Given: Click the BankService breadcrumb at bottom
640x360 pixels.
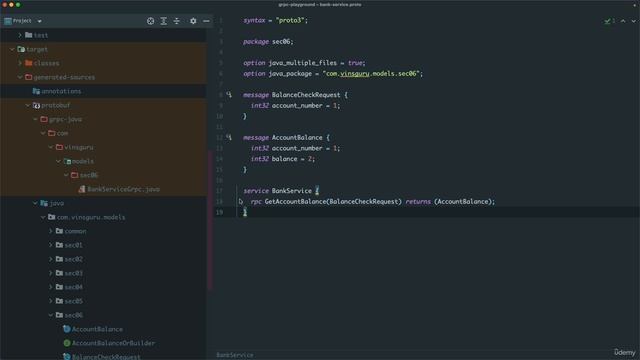Looking at the screenshot, I should pyautogui.click(x=235, y=355).
